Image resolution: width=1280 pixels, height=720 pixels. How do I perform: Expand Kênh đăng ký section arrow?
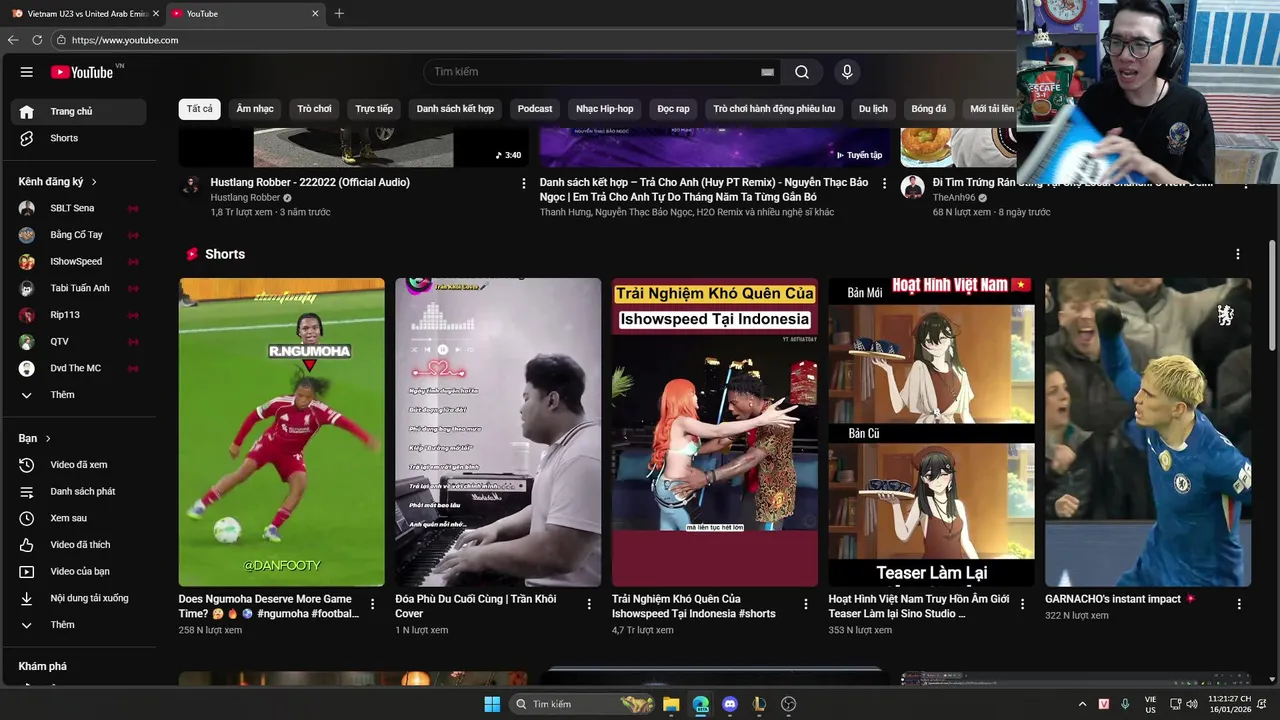94,182
